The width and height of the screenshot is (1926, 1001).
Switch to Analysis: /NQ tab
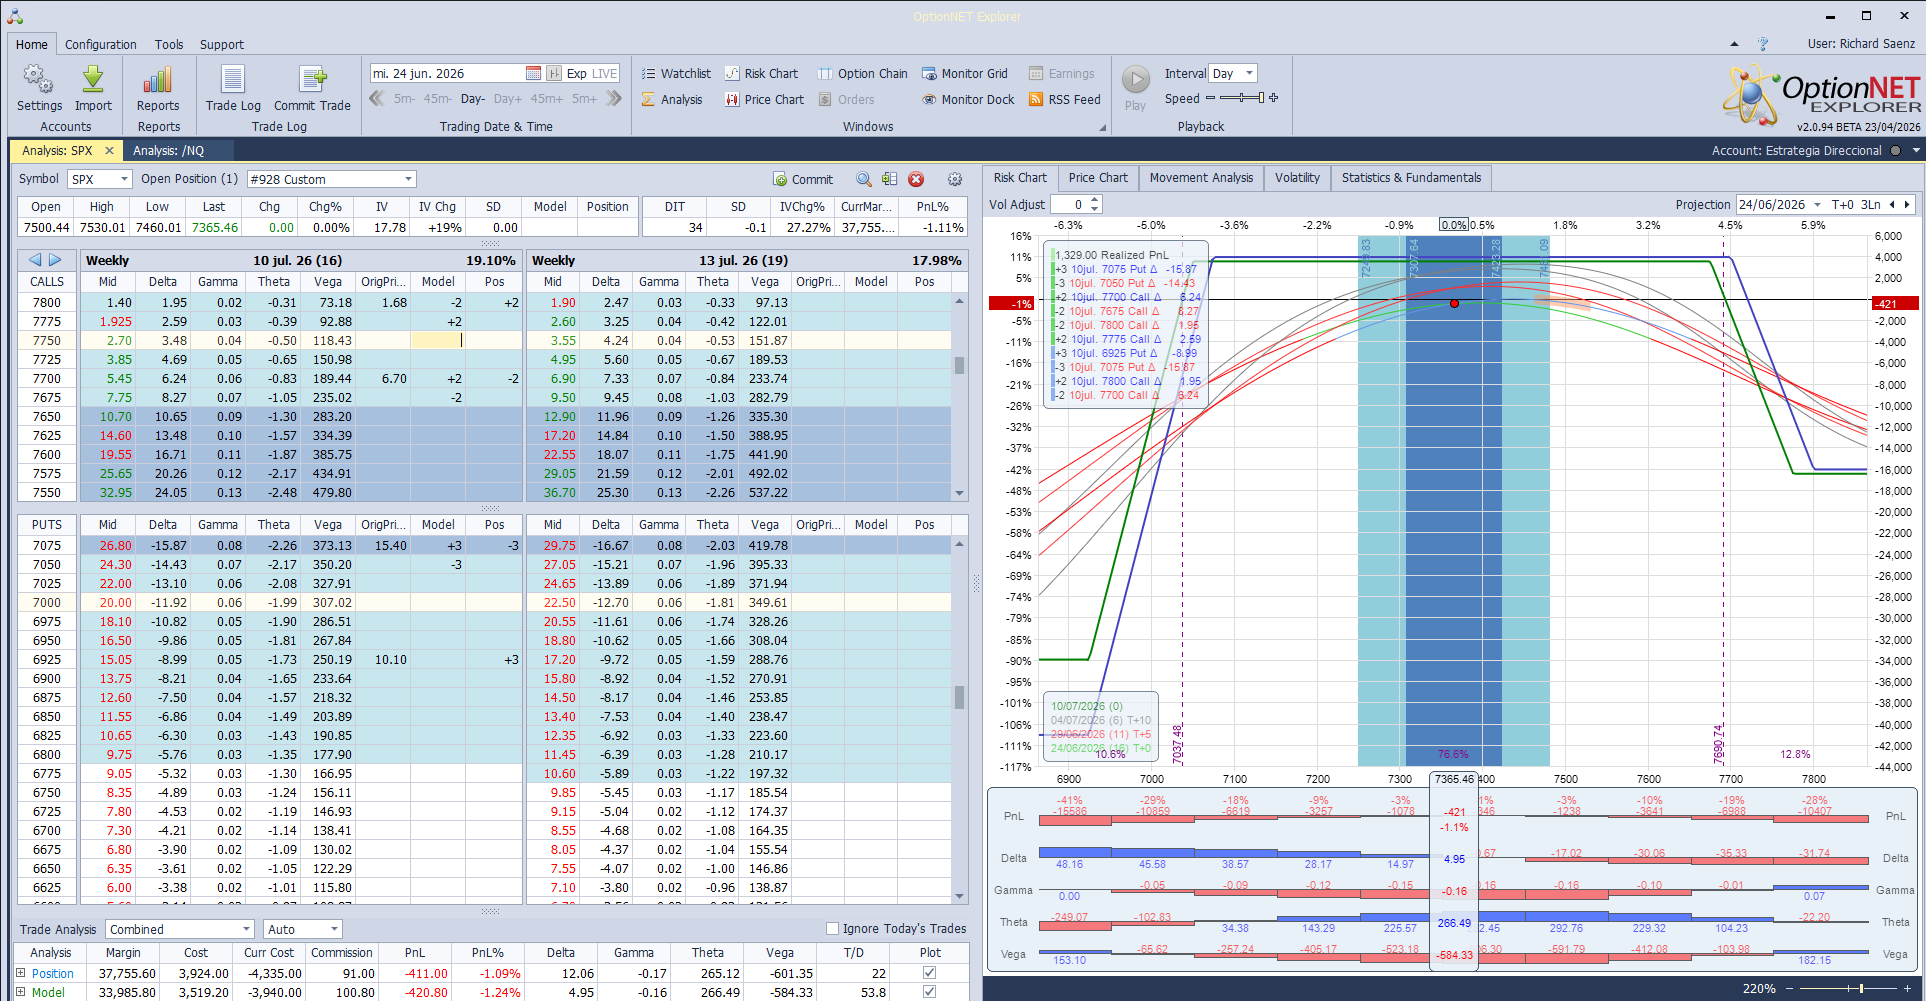click(x=168, y=150)
